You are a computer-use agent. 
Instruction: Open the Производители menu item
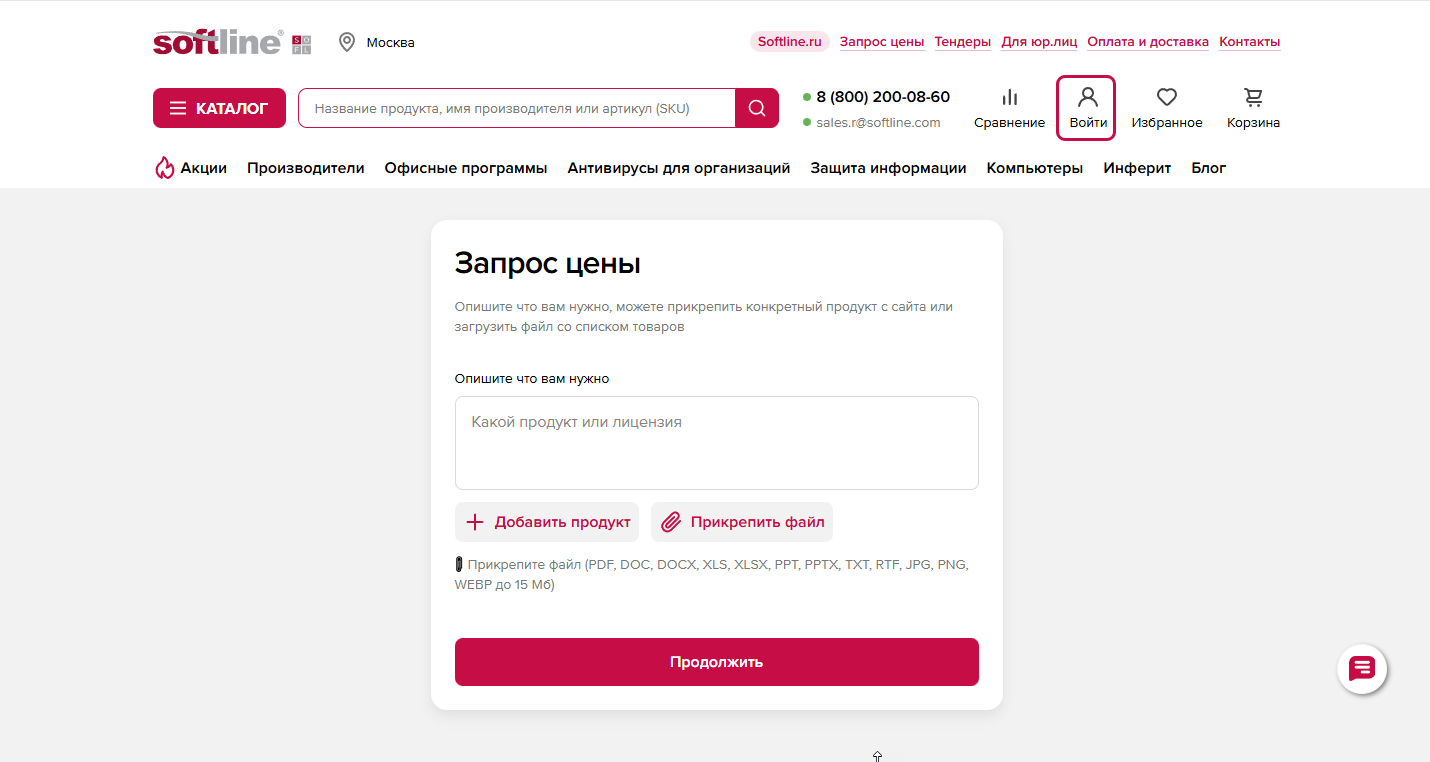coord(306,168)
